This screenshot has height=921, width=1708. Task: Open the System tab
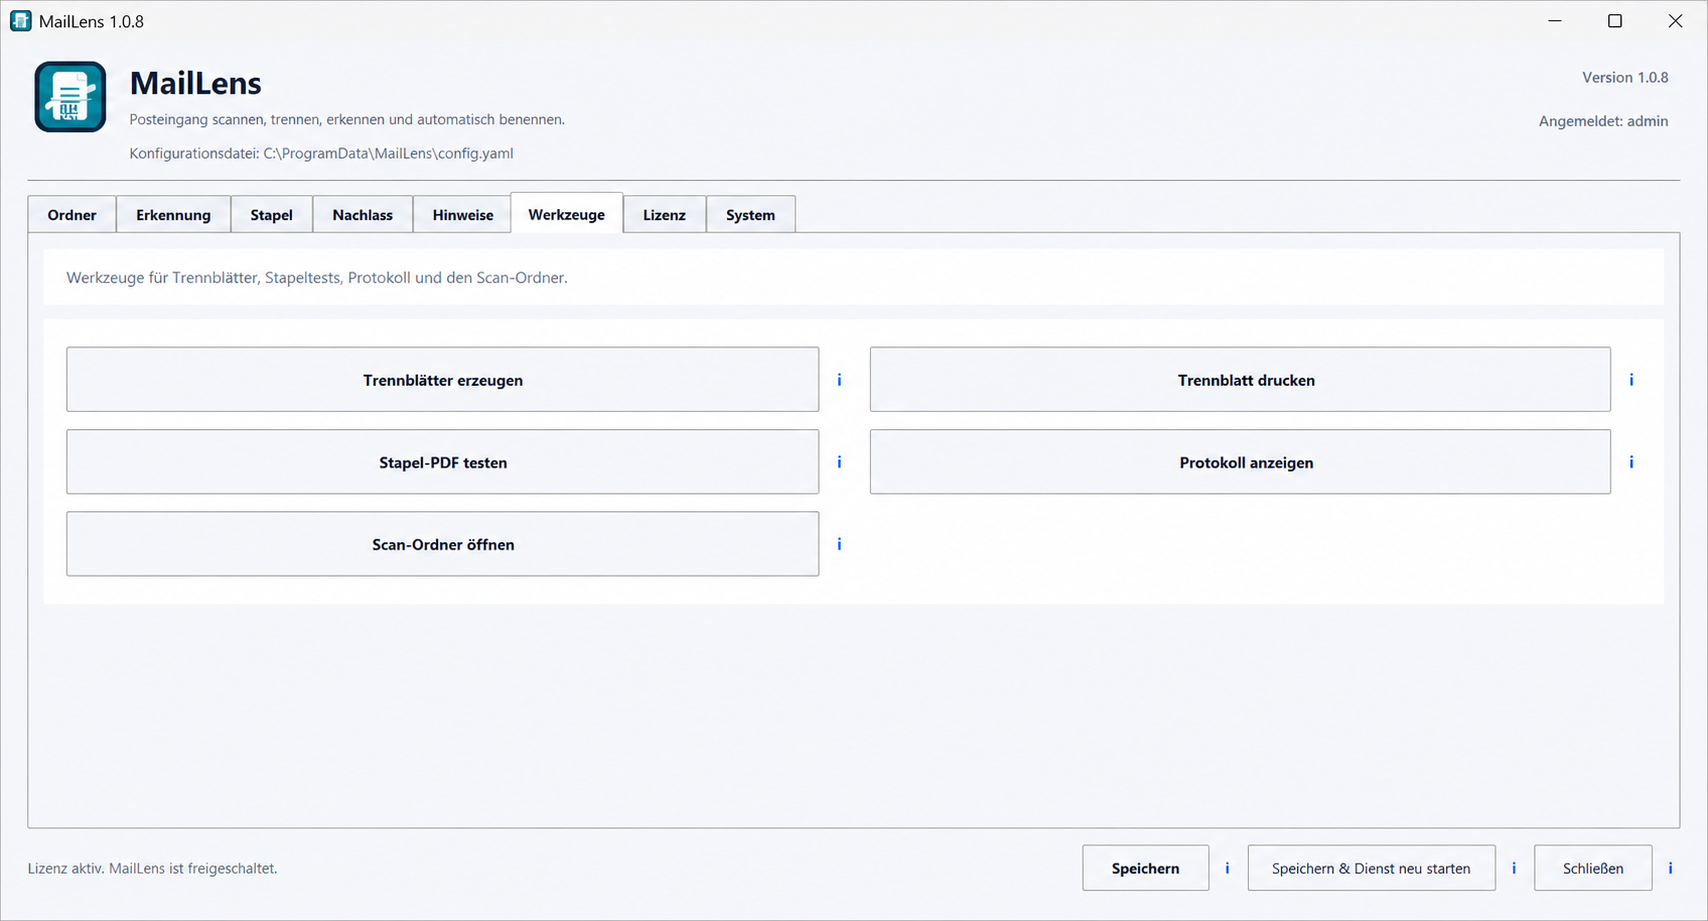(751, 215)
